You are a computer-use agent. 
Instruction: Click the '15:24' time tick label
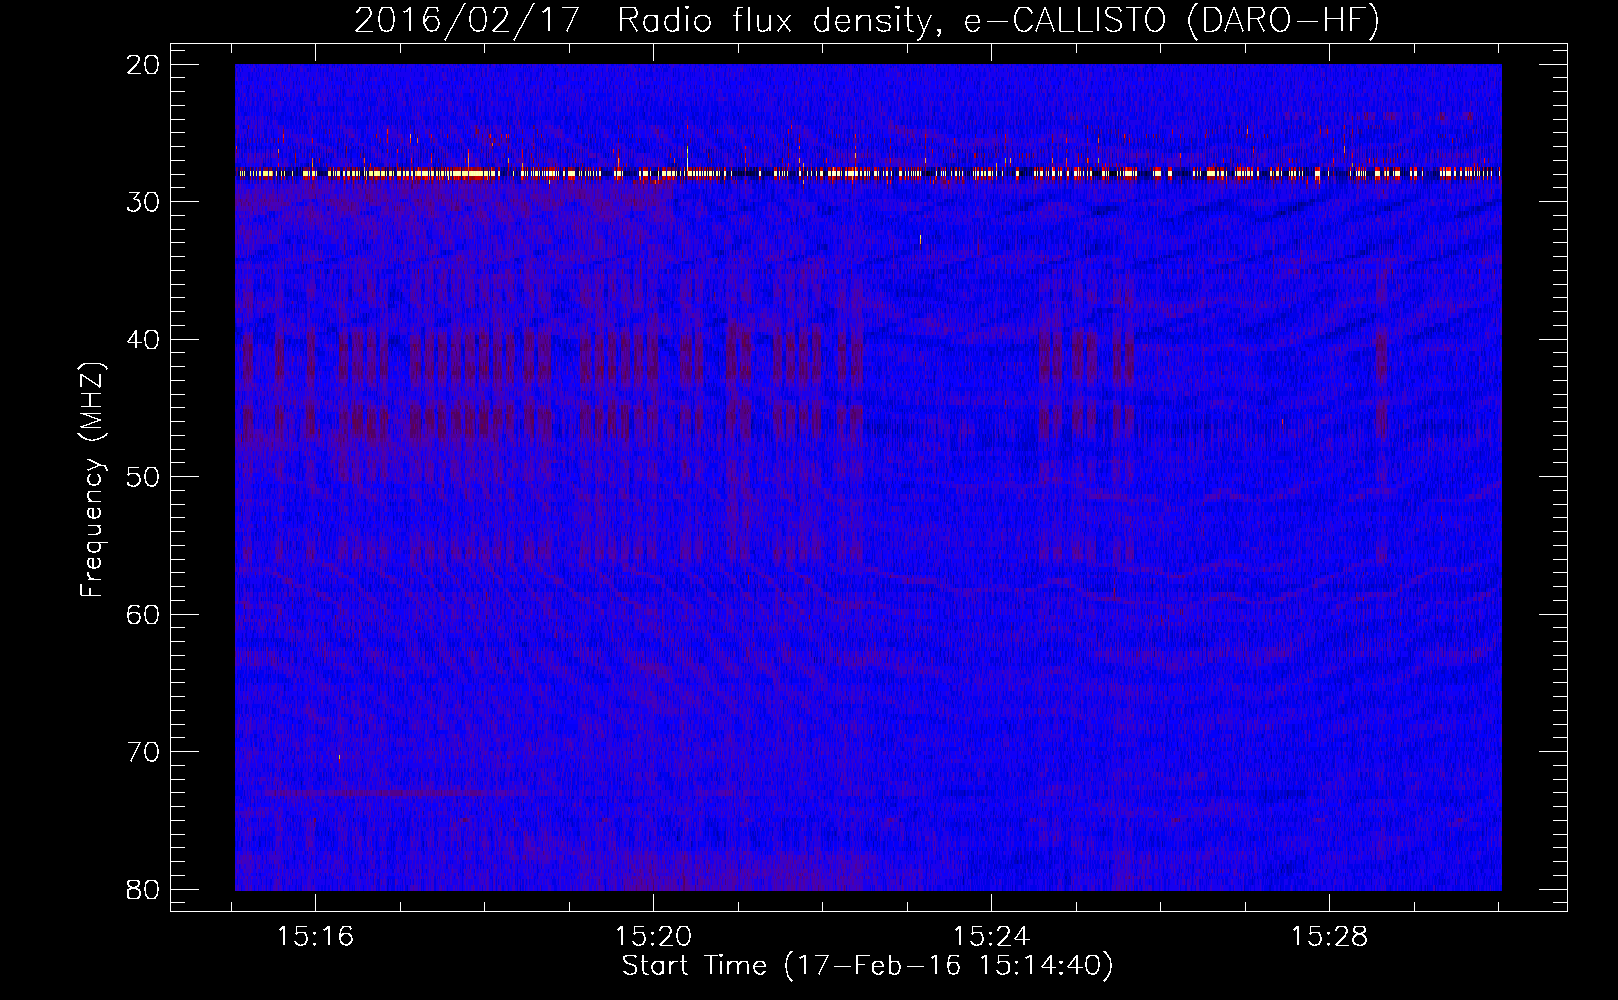point(992,937)
